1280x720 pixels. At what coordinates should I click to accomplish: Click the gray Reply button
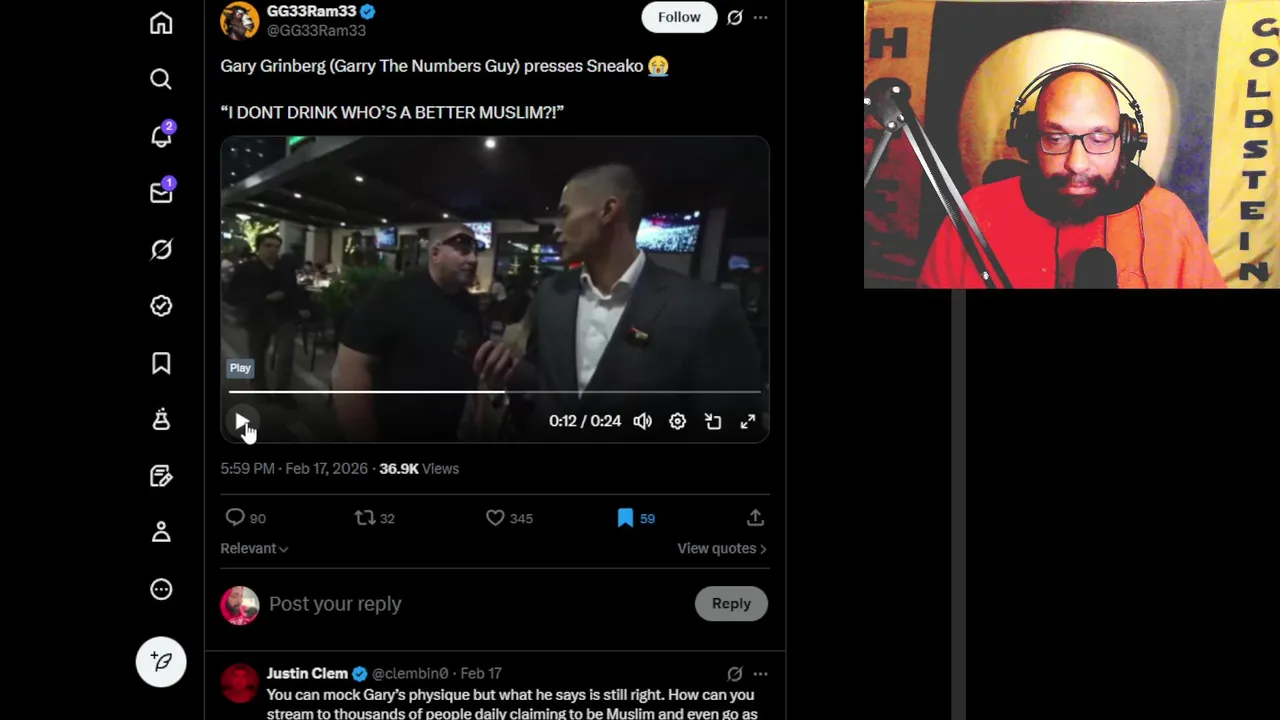pyautogui.click(x=731, y=603)
